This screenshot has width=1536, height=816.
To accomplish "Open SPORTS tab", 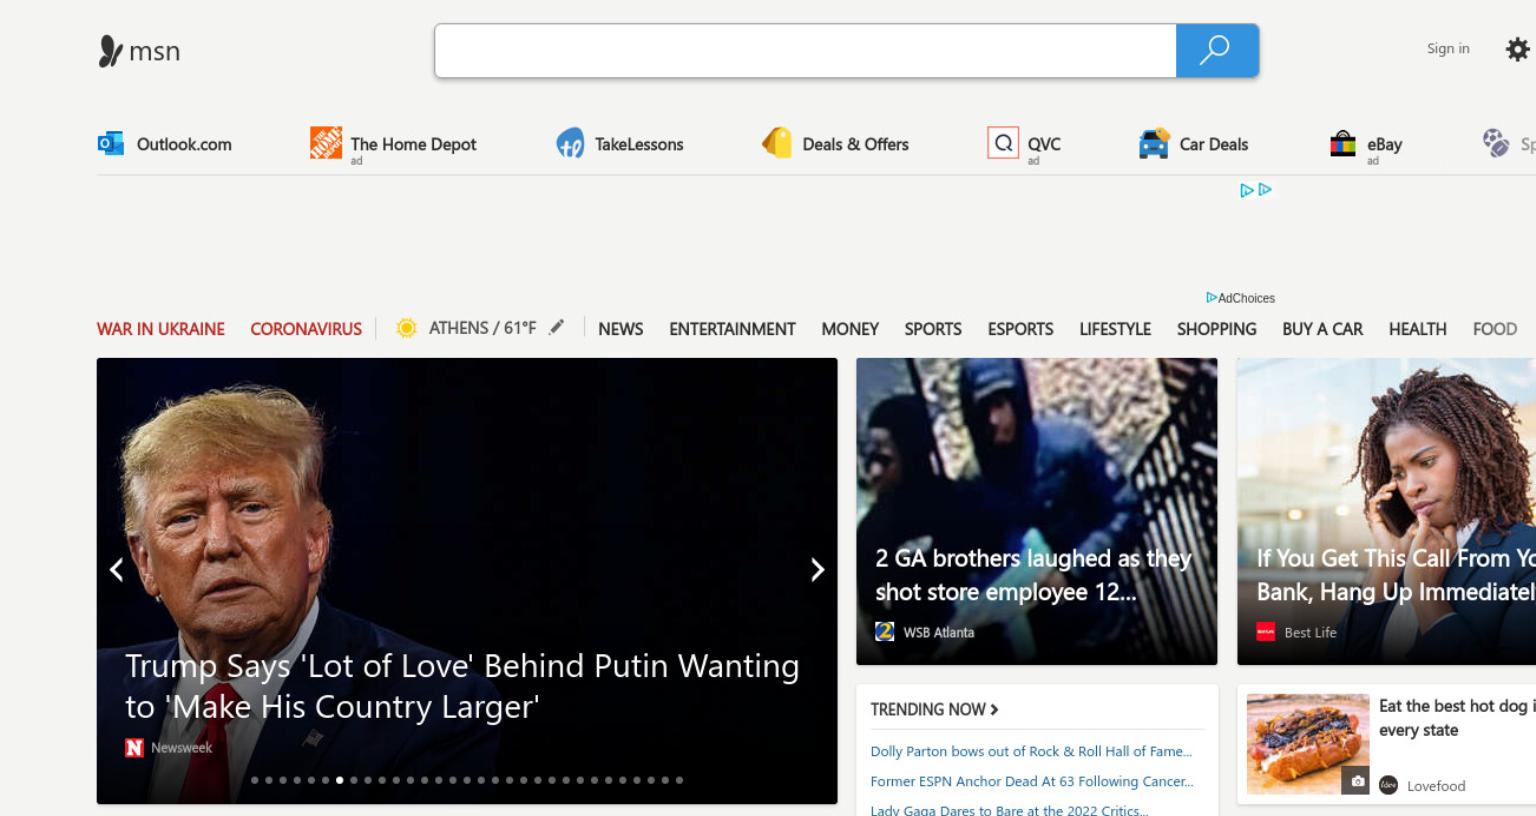I will point(933,329).
